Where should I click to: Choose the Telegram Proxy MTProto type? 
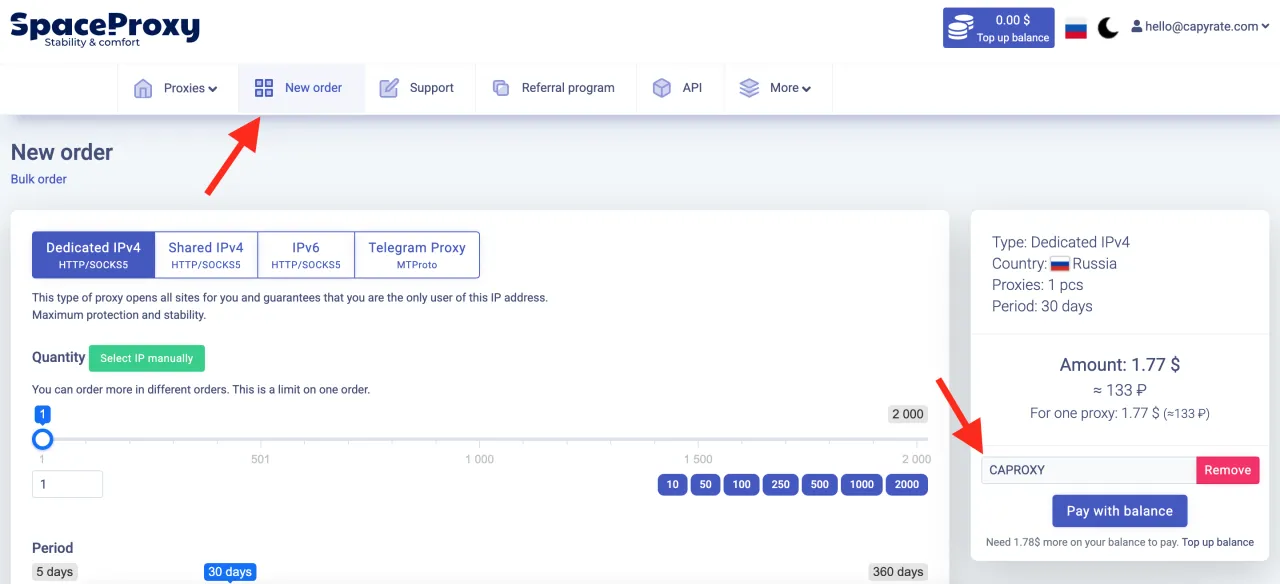pos(417,255)
